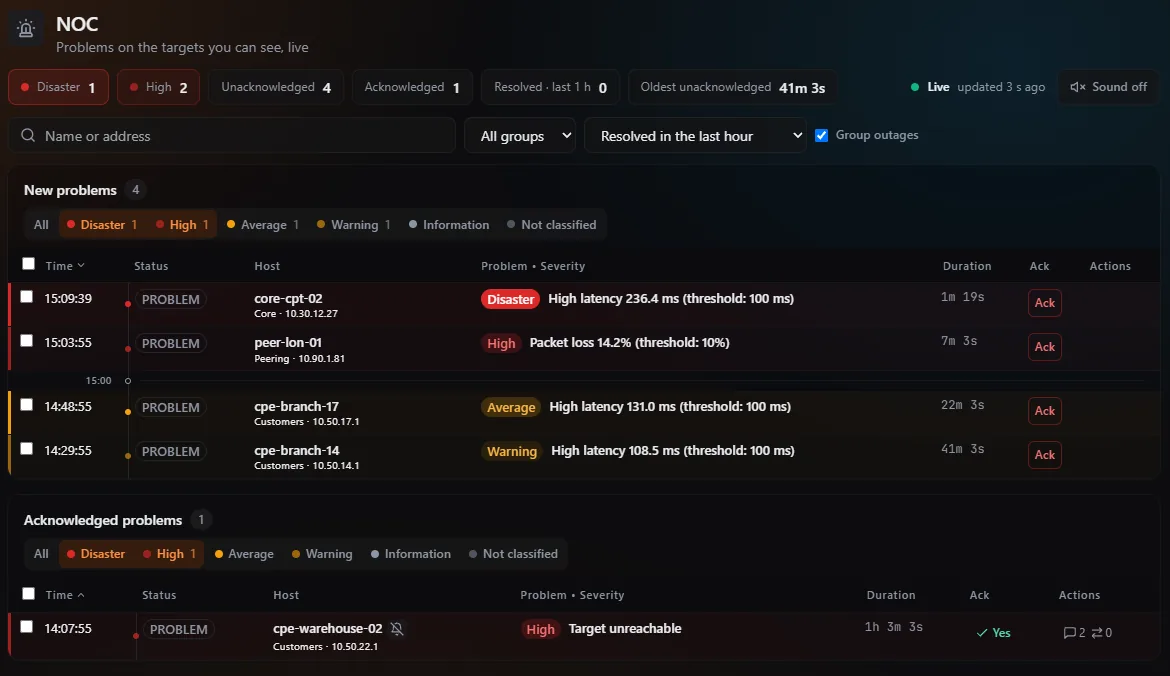This screenshot has width=1170, height=676.
Task: Select All filter in New problems
Action: click(41, 225)
